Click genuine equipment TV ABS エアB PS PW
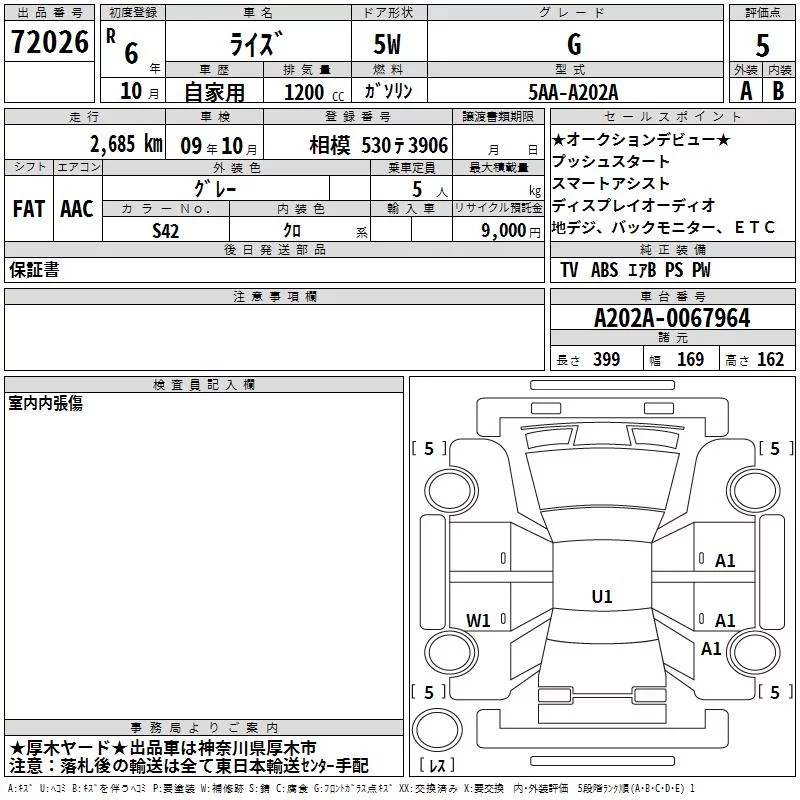 (x=635, y=270)
